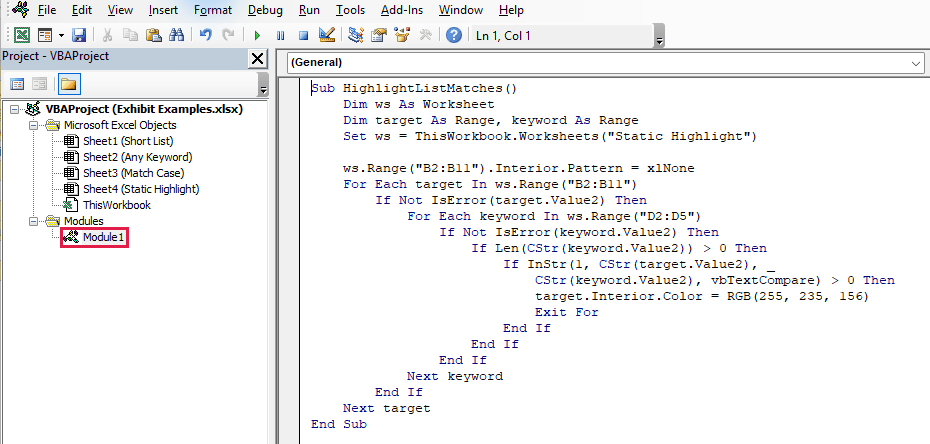Open Visual Basic Help question mark icon
Screen dimensions: 930x444
(x=454, y=36)
